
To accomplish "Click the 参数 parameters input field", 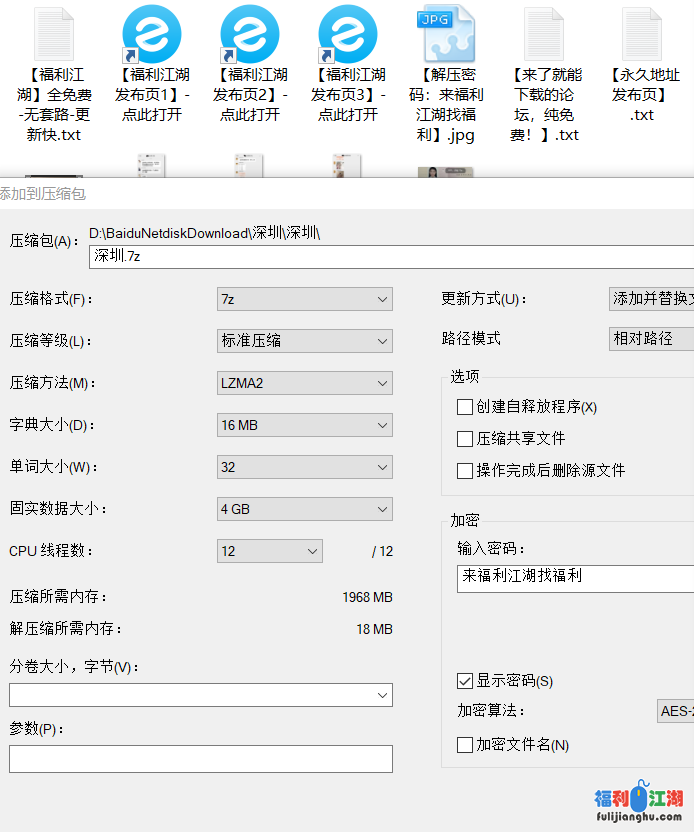I will click(200, 759).
